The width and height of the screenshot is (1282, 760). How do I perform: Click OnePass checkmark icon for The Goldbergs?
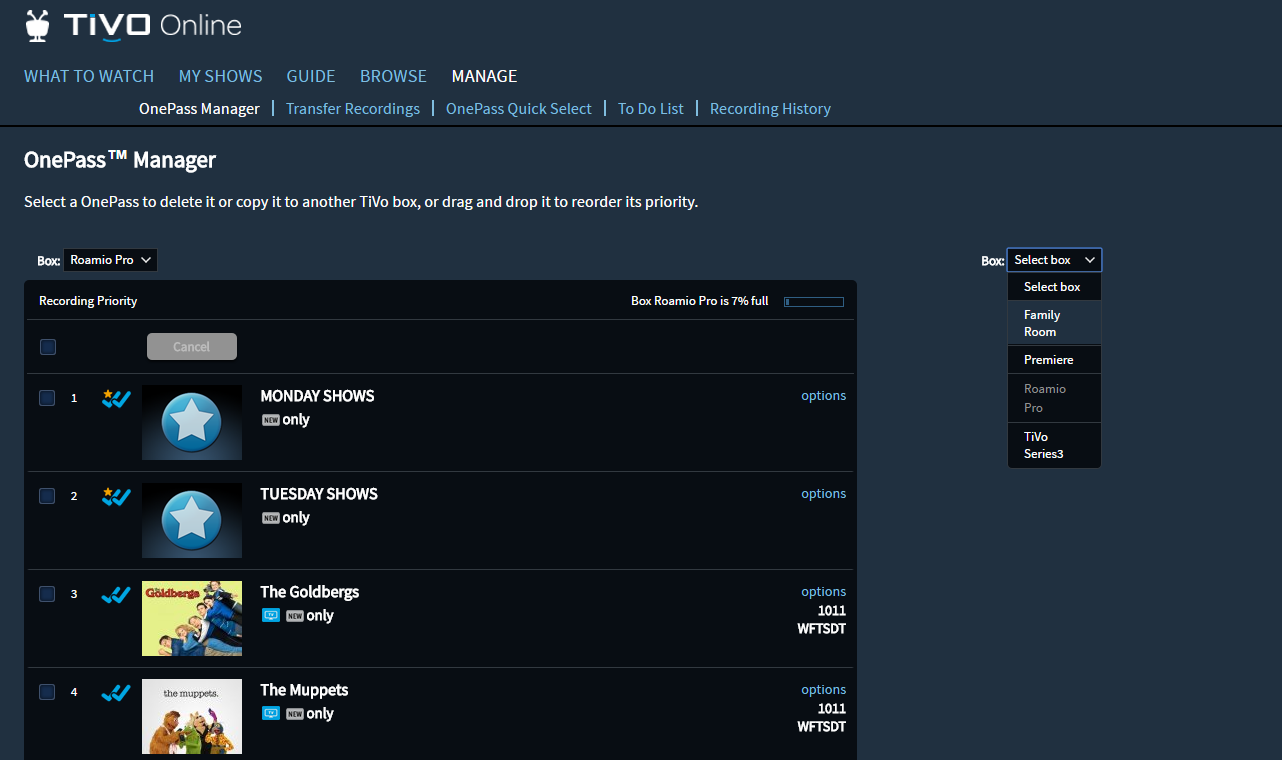[117, 595]
